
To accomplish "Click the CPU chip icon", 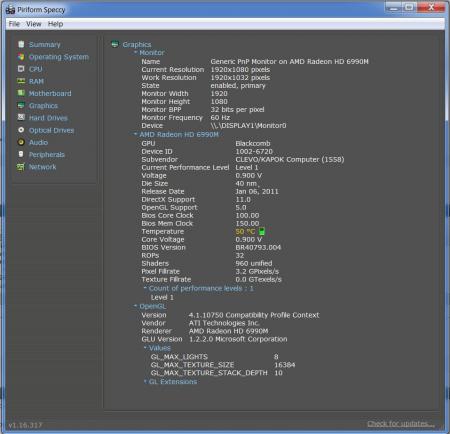I will pos(21,69).
